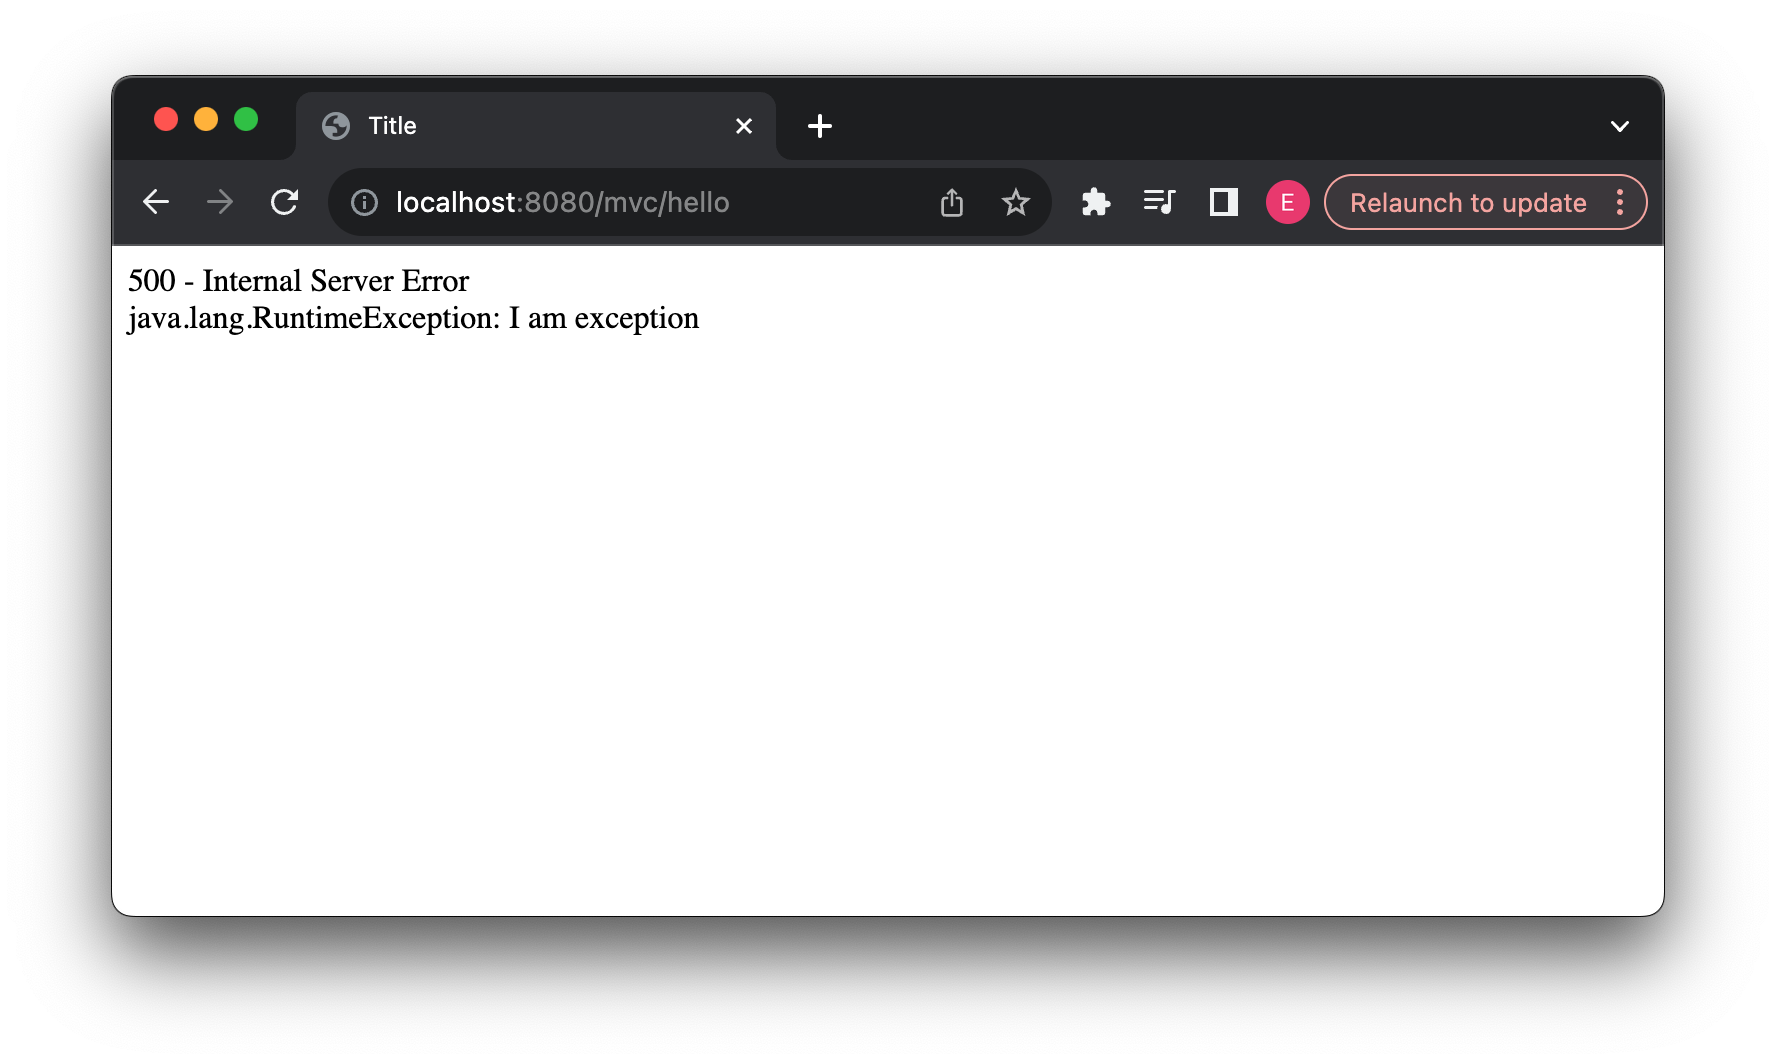This screenshot has width=1776, height=1064.
Task: Click the forward navigation arrow
Action: pyautogui.click(x=220, y=202)
